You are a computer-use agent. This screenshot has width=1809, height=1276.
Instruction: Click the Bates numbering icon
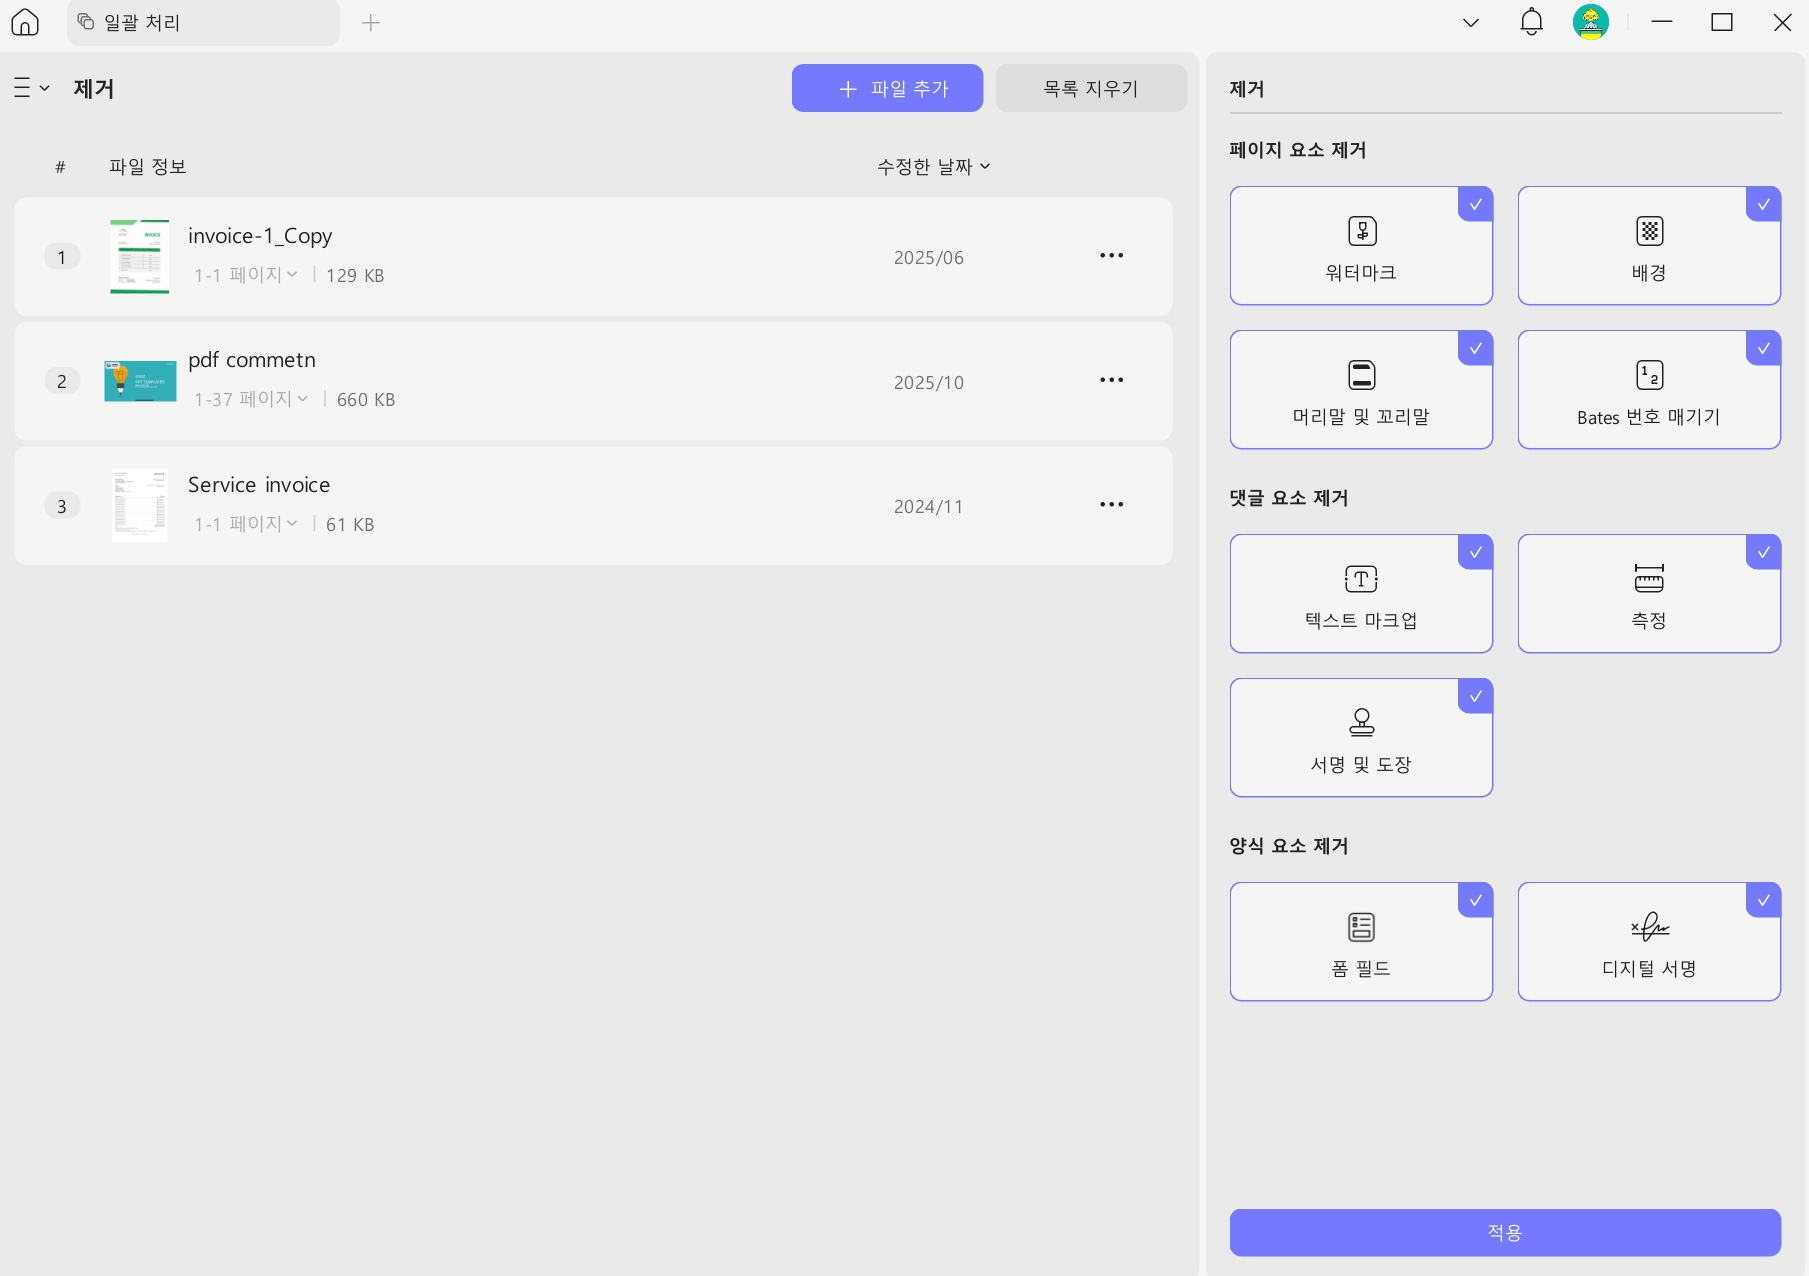coord(1649,375)
